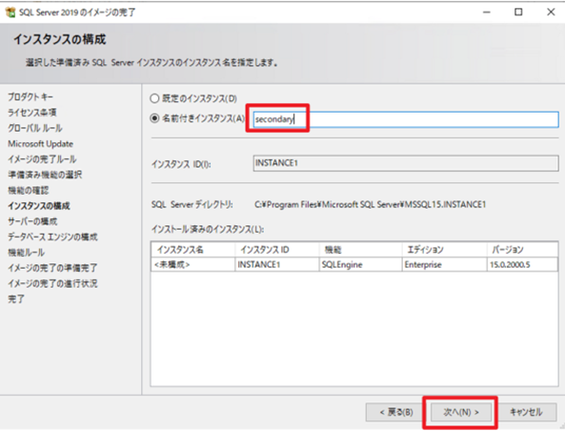Click the 完了 step in sidebar
The width and height of the screenshot is (565, 434).
pyautogui.click(x=16, y=298)
